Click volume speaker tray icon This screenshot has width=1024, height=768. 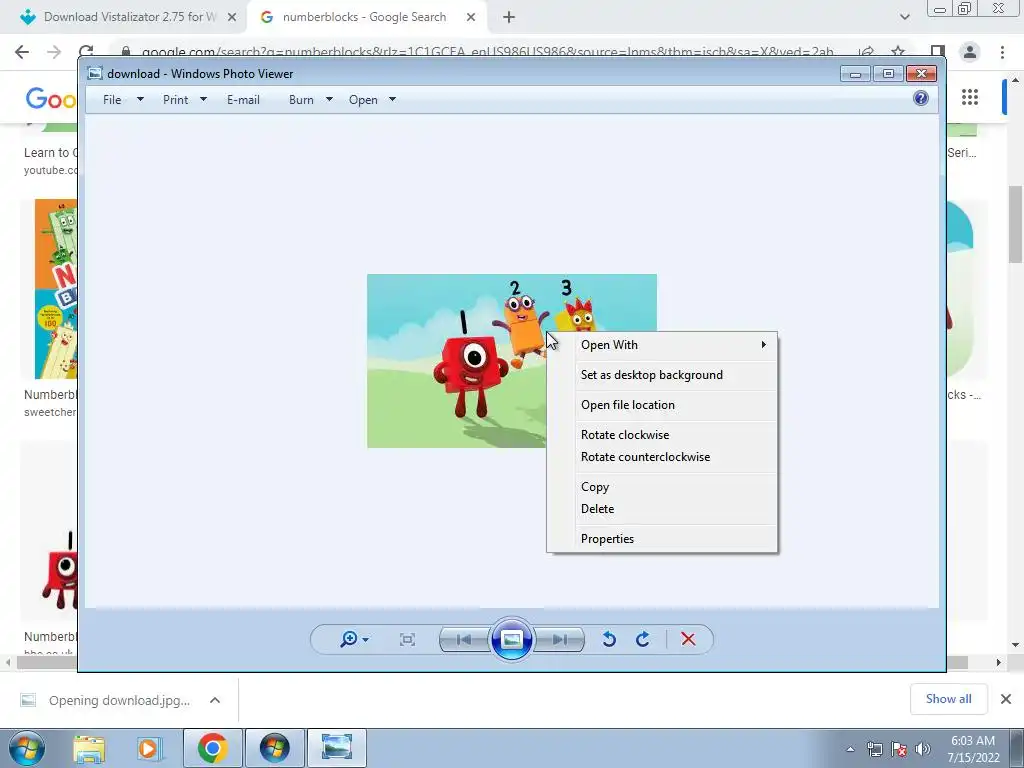click(923, 749)
